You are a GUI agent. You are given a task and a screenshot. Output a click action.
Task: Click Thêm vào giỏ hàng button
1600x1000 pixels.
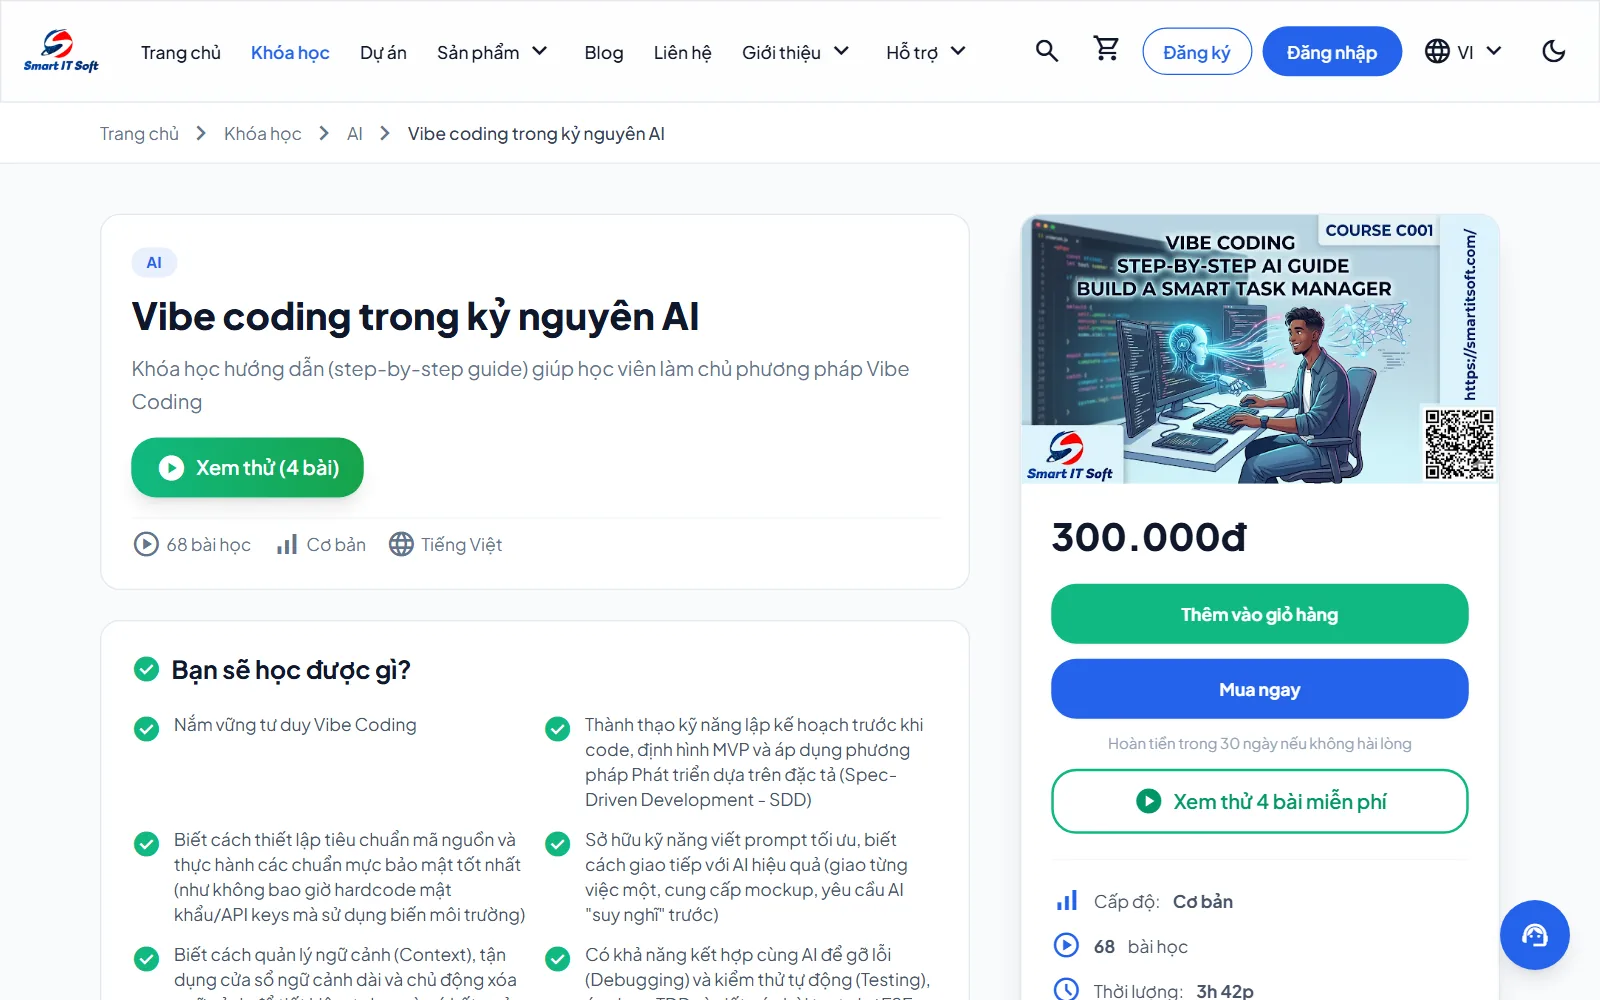[x=1260, y=614]
